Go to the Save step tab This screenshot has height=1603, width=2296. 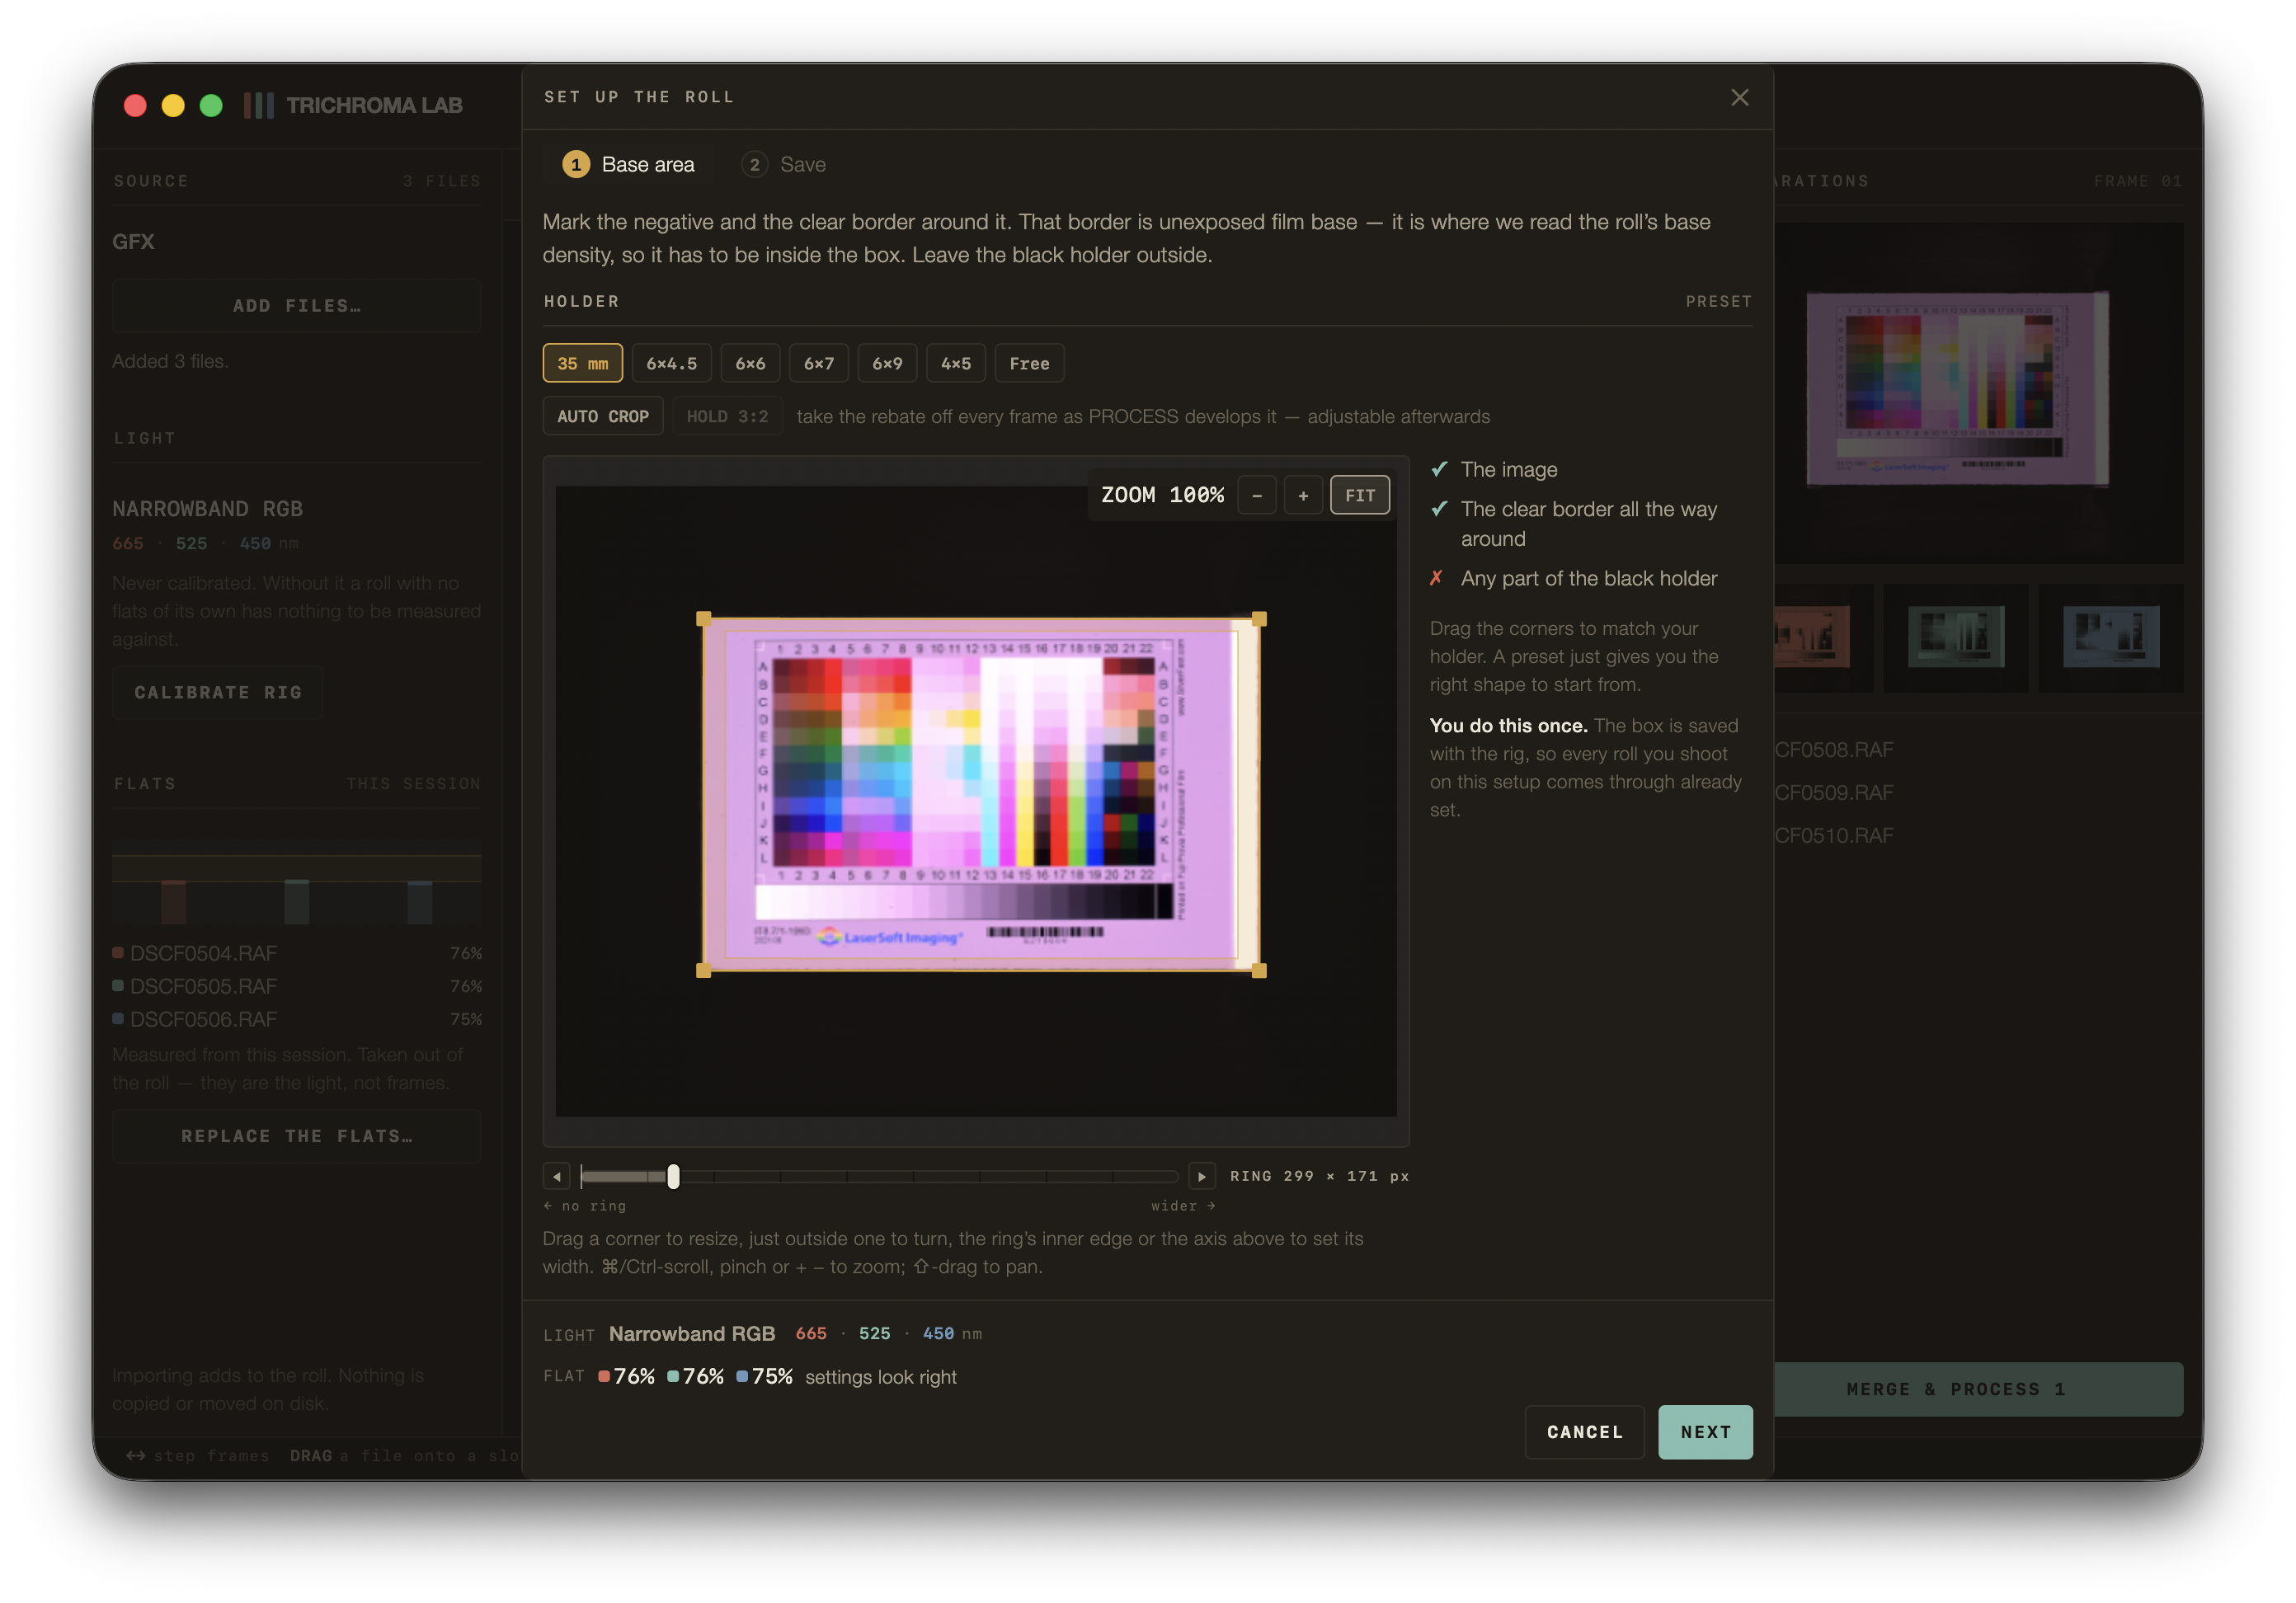(783, 164)
